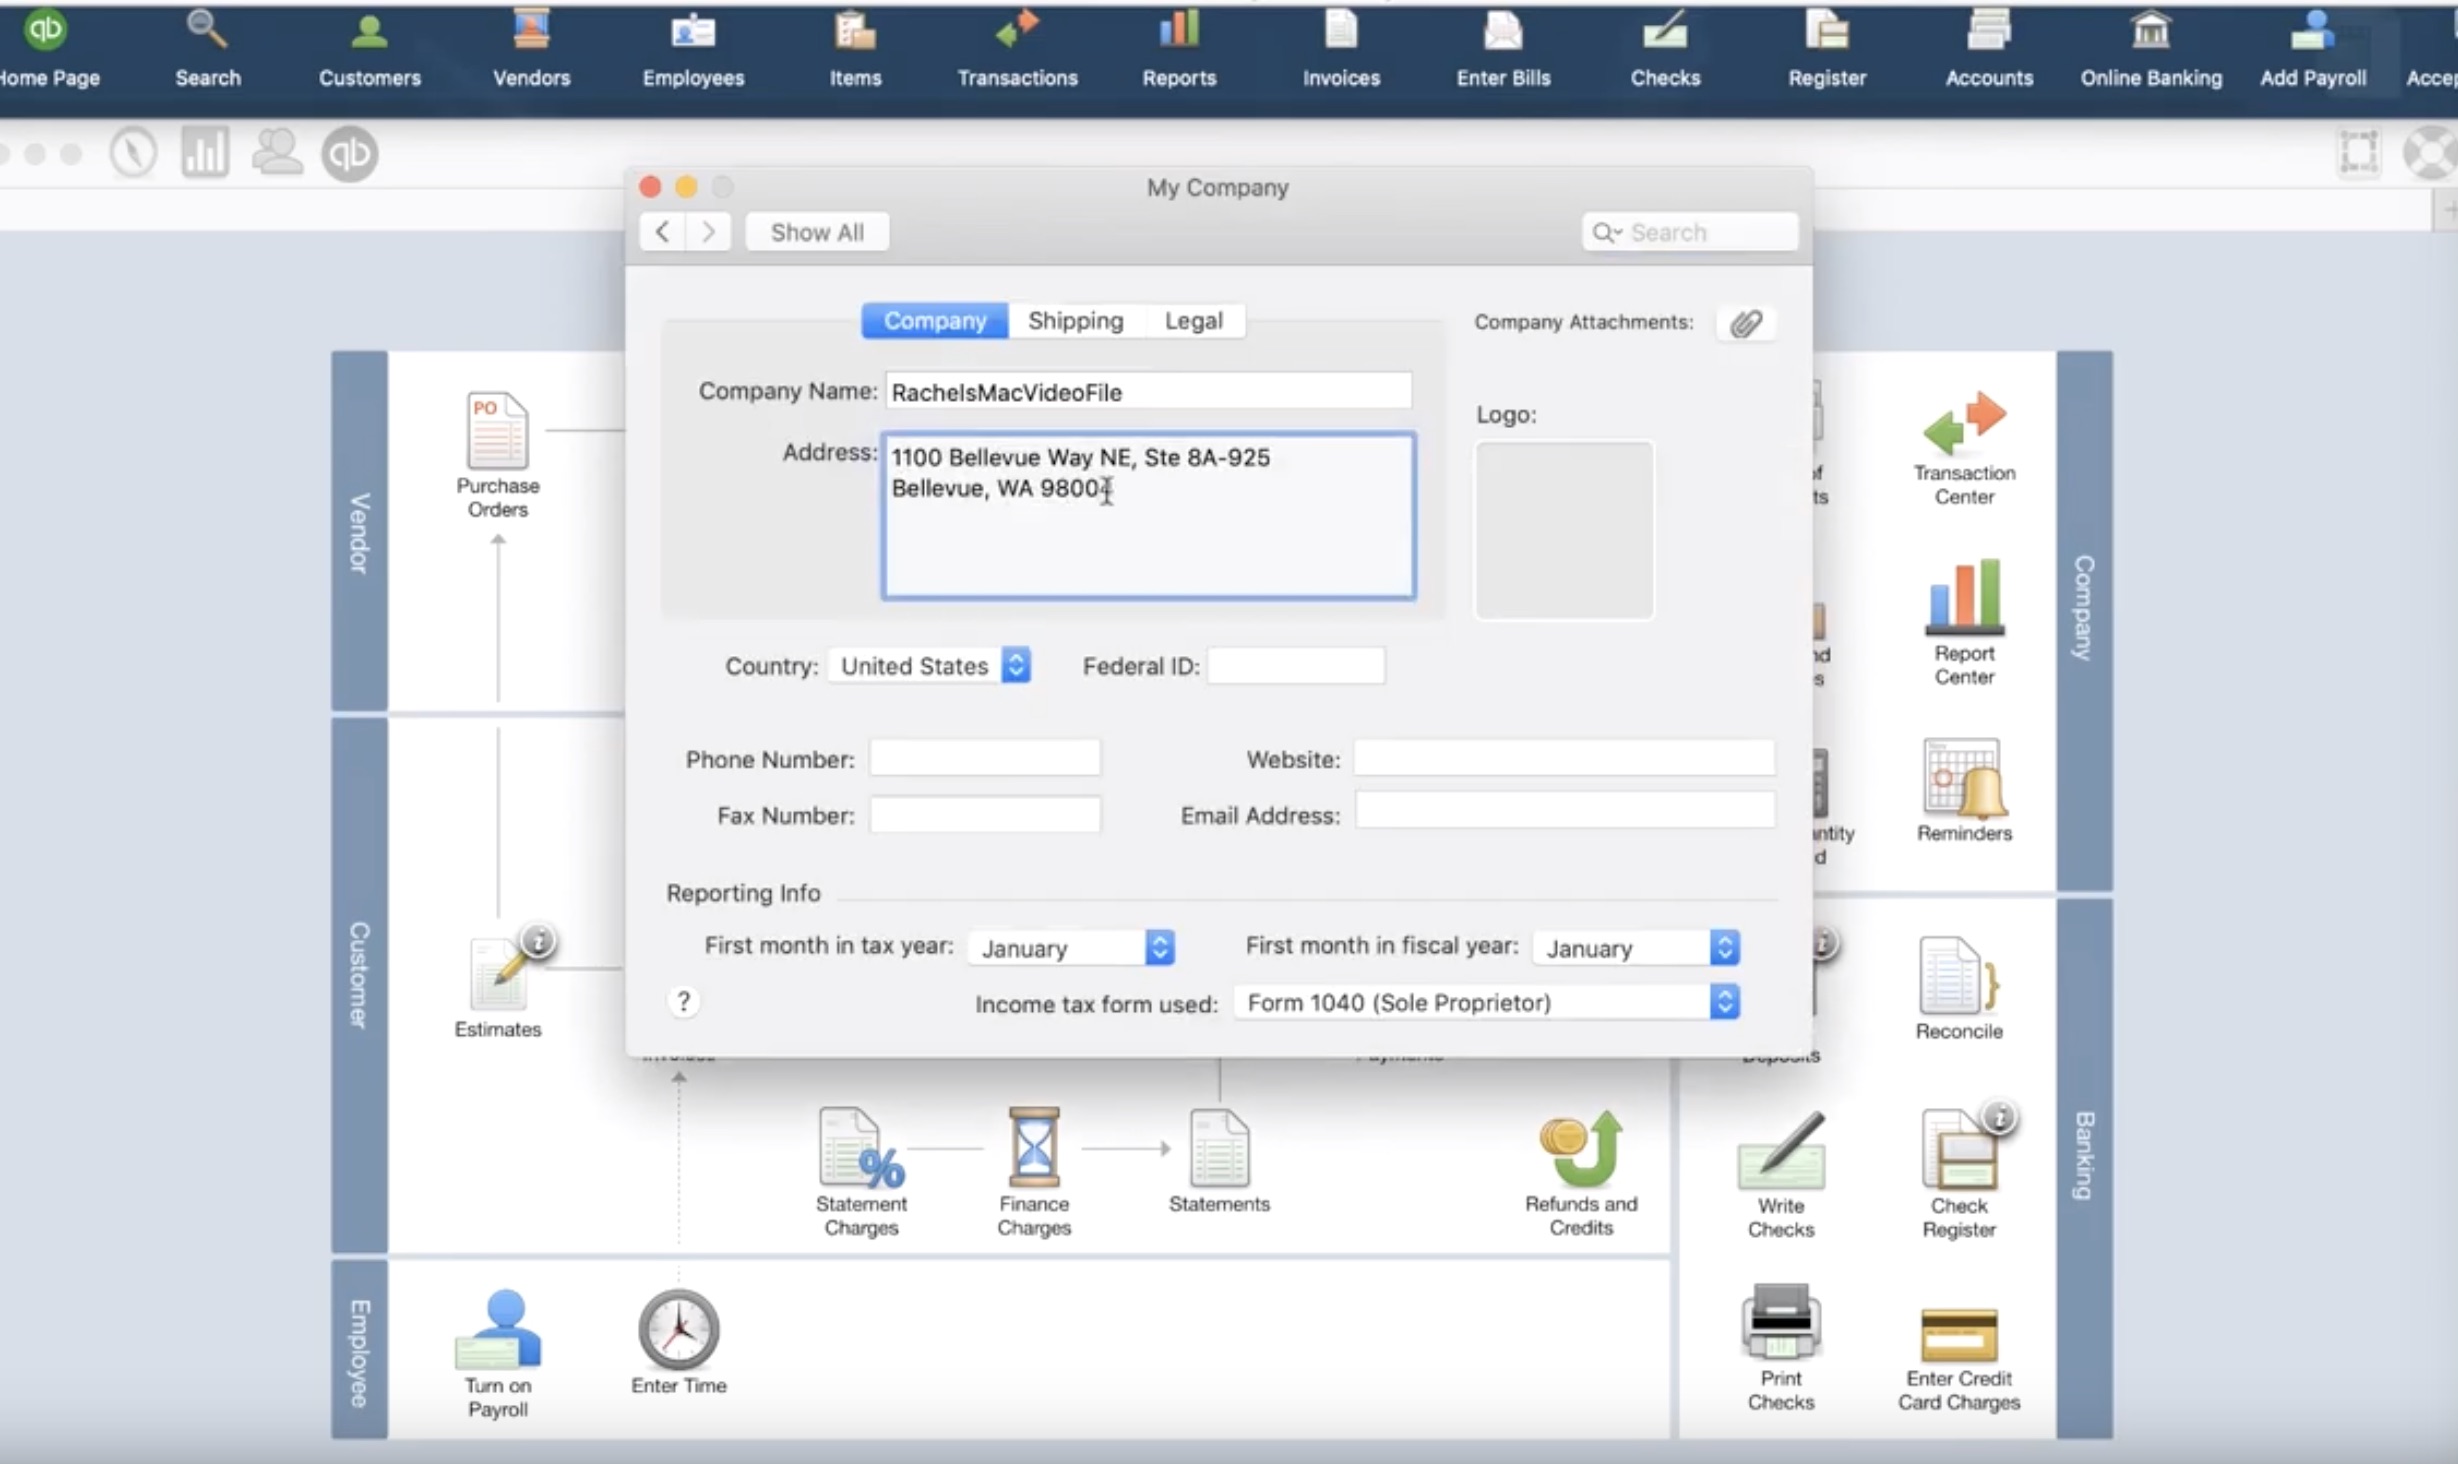The width and height of the screenshot is (2458, 1464).
Task: Click the back arrow in My Company
Action: point(662,232)
